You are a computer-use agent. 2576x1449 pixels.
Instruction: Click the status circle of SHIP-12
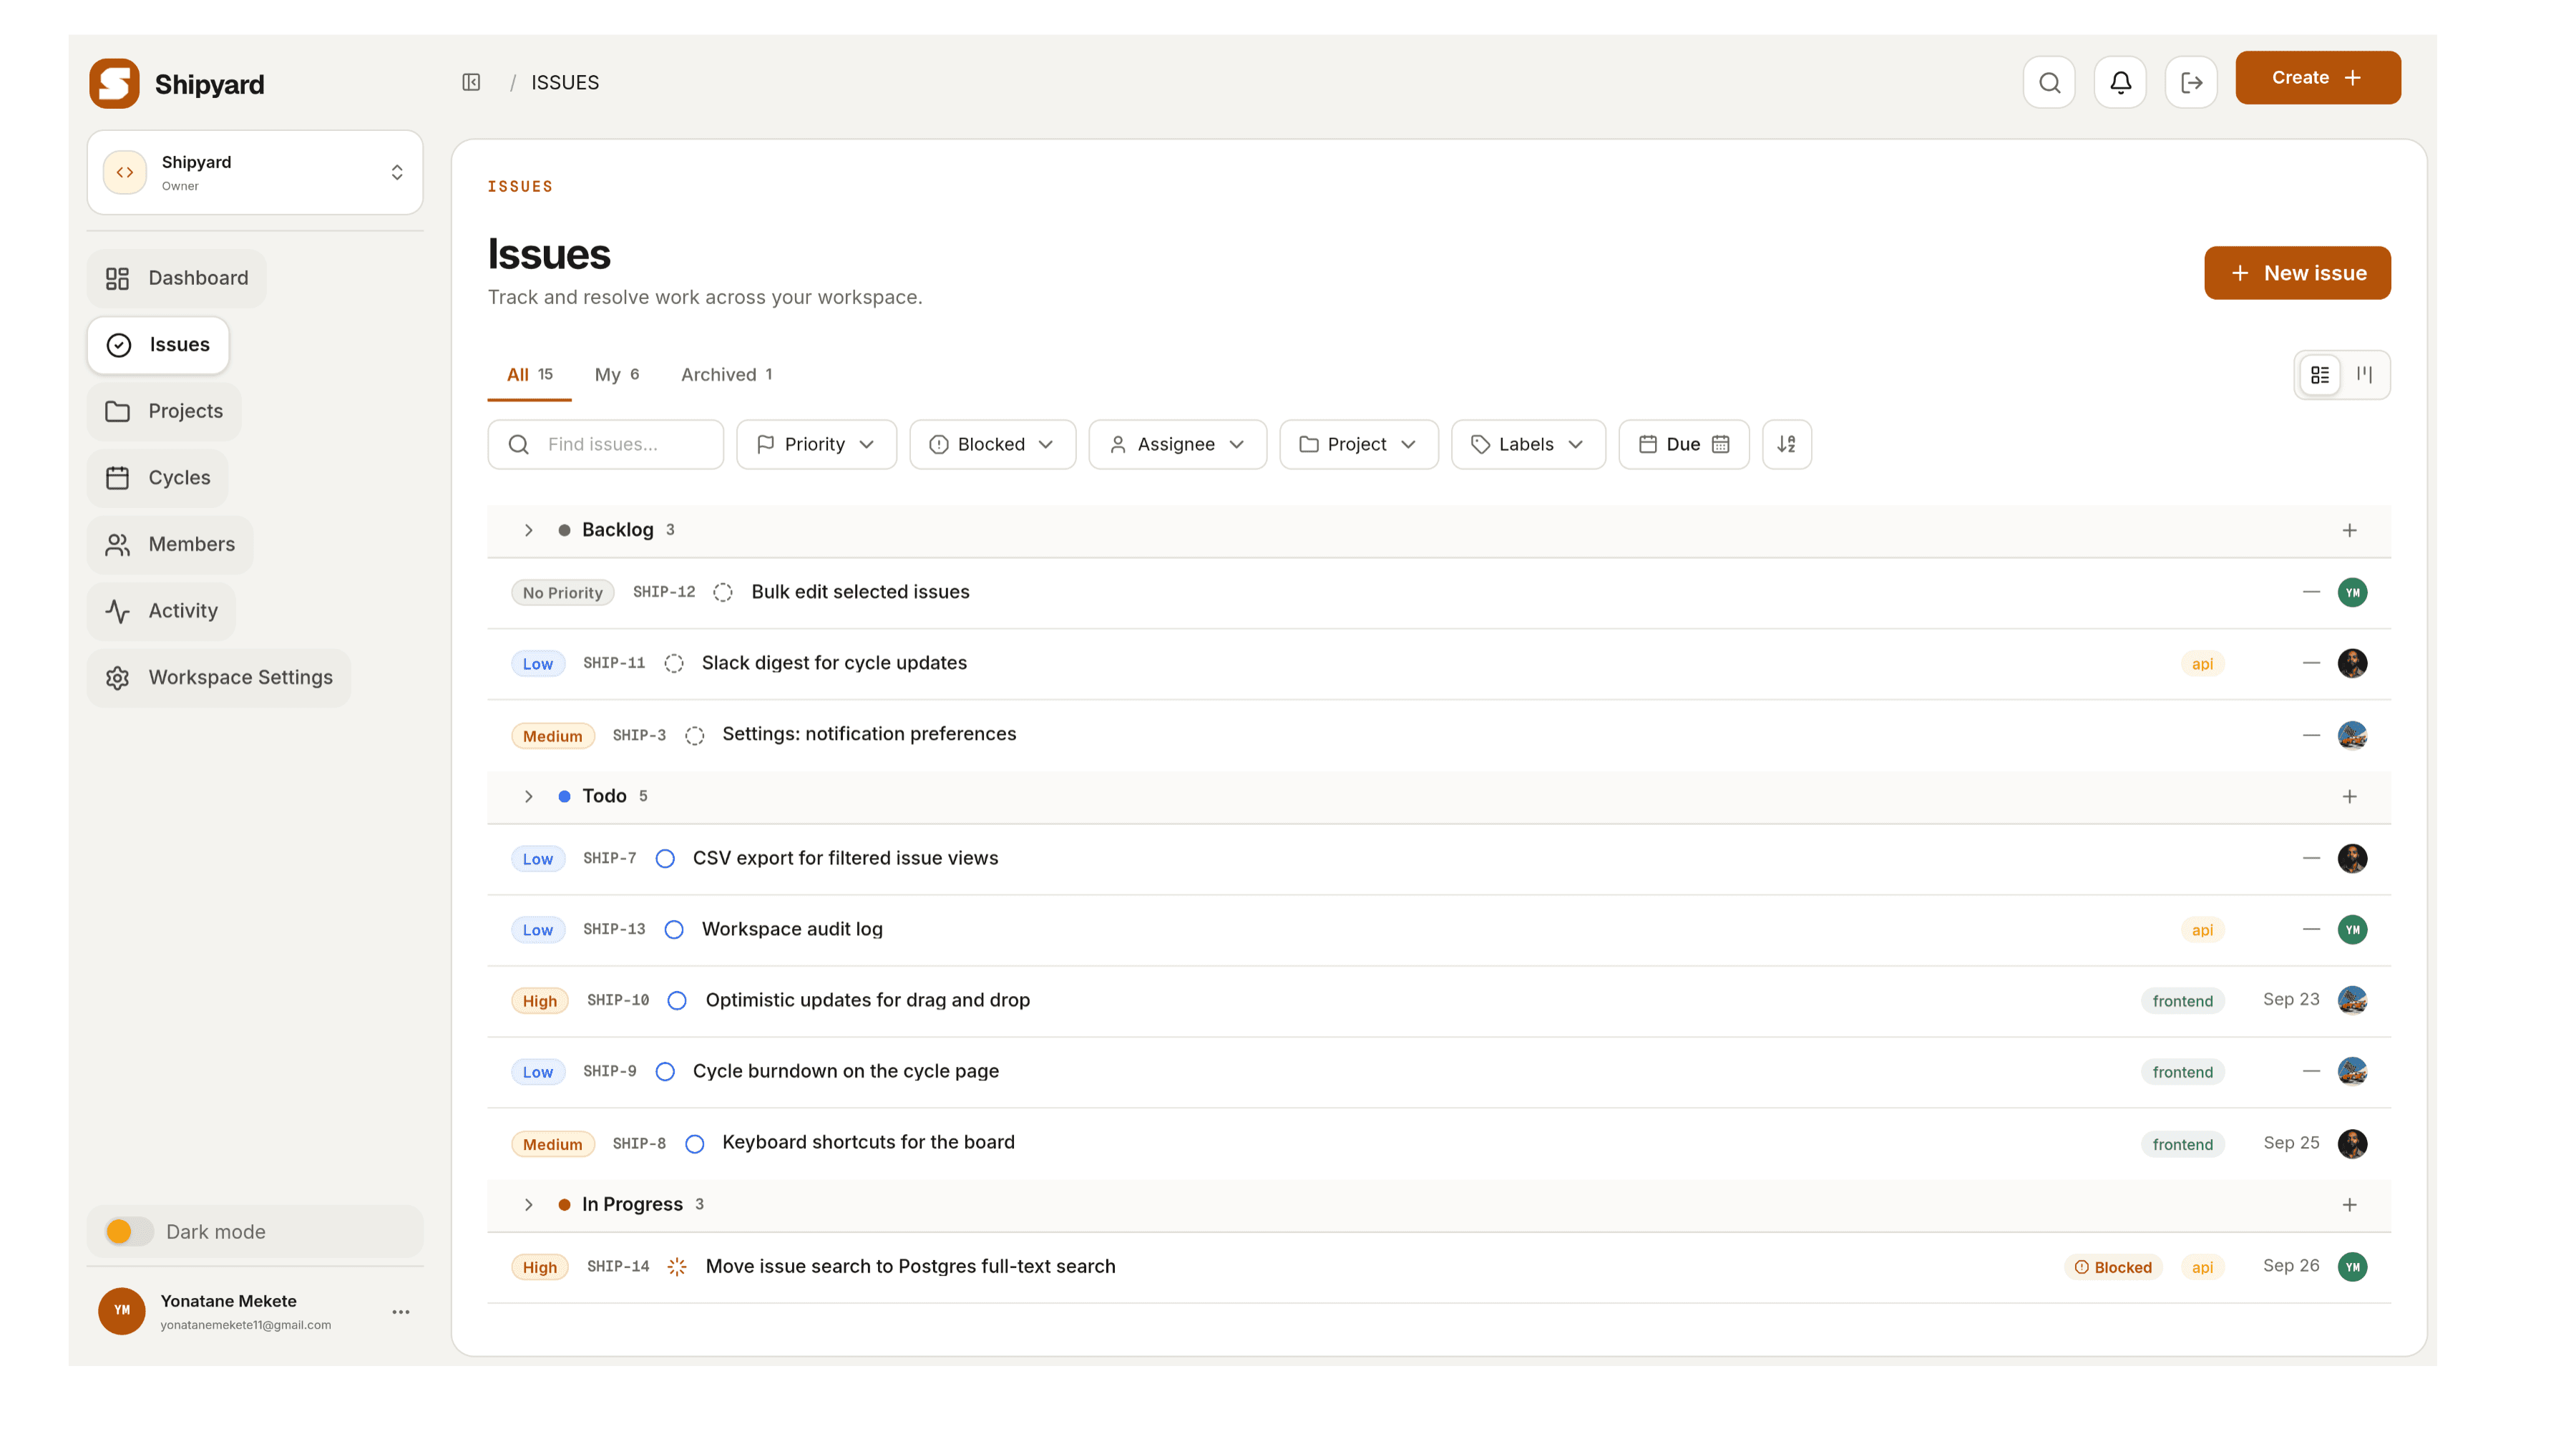[723, 592]
